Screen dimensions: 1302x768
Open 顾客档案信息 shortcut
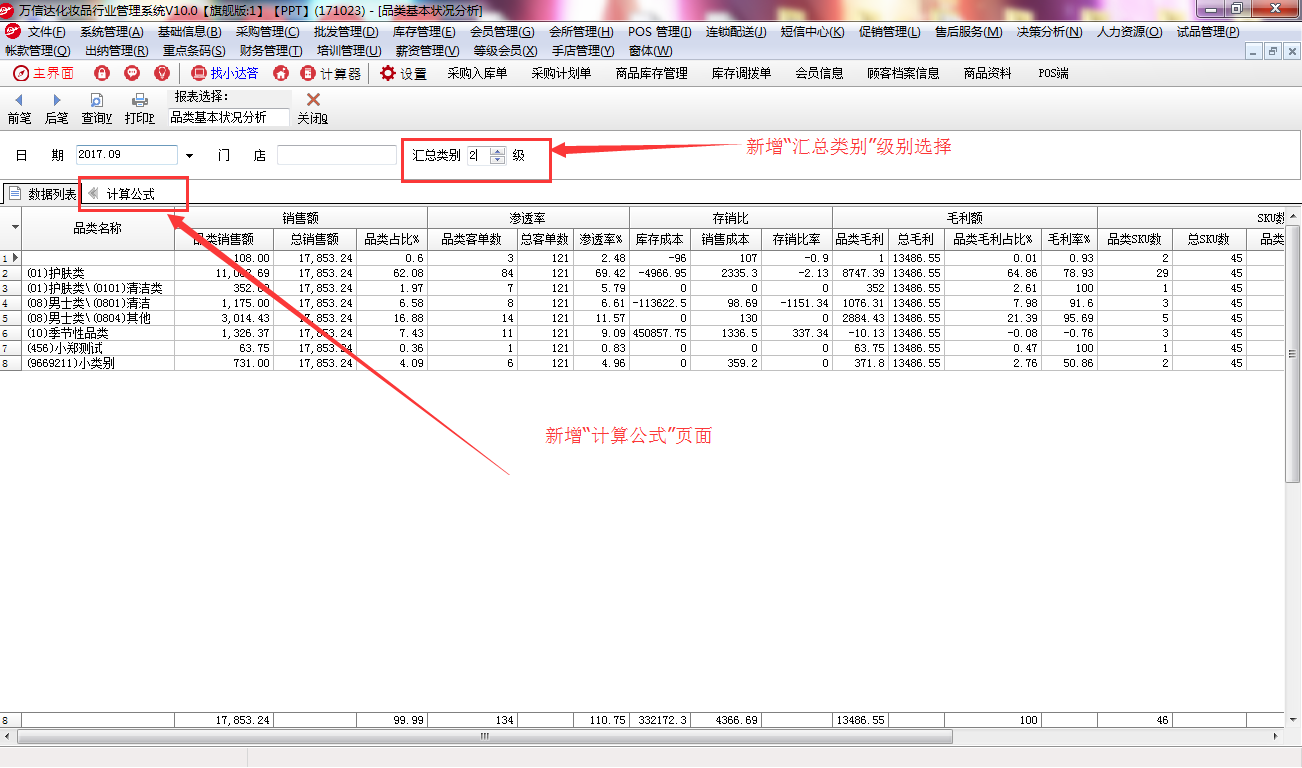point(903,73)
